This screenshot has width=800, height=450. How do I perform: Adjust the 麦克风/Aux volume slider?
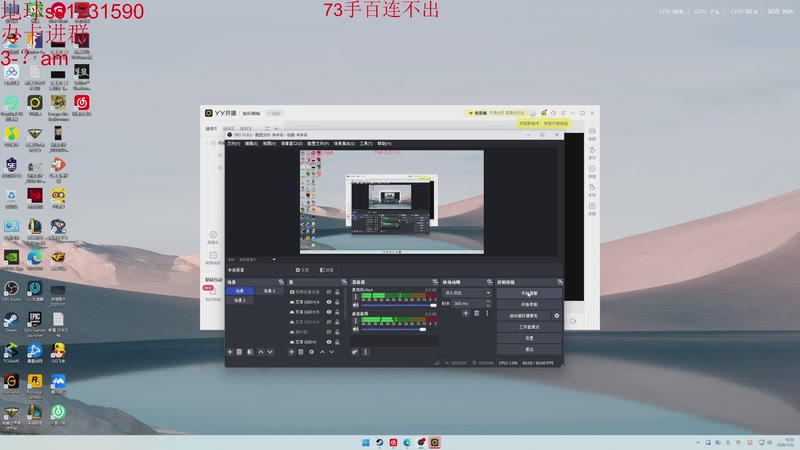click(x=398, y=305)
